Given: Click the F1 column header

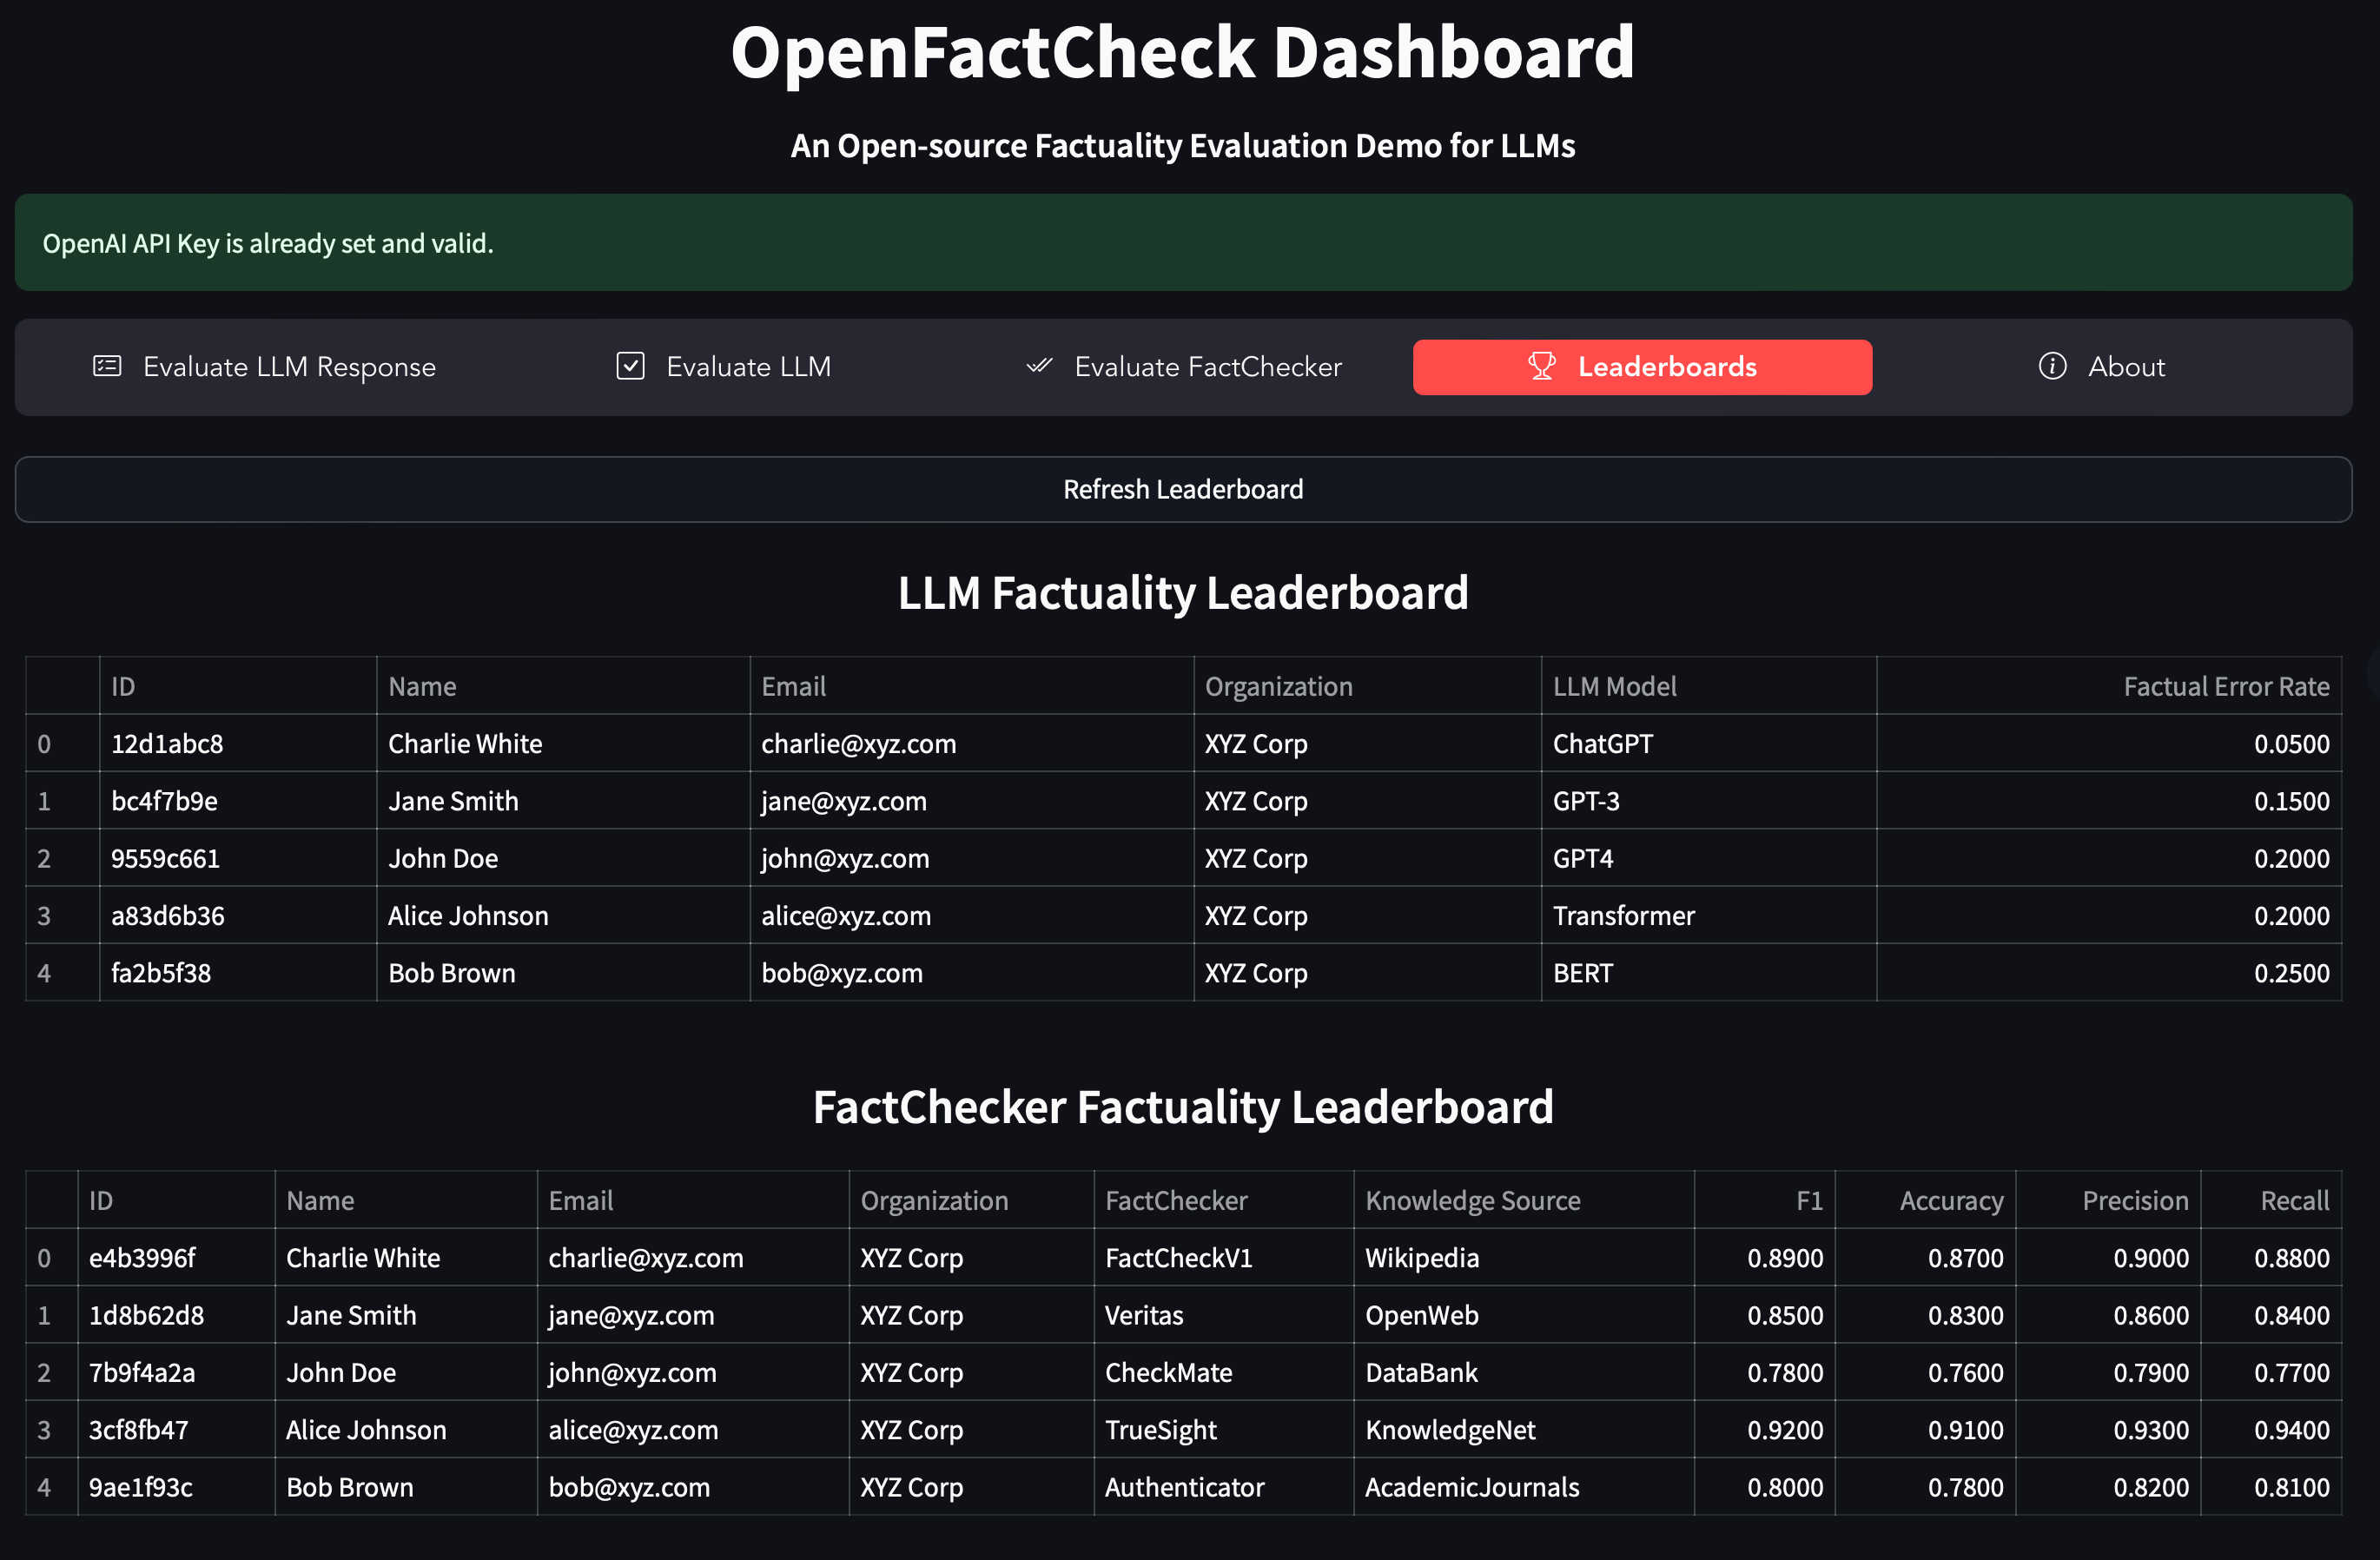Looking at the screenshot, I should [1764, 1200].
